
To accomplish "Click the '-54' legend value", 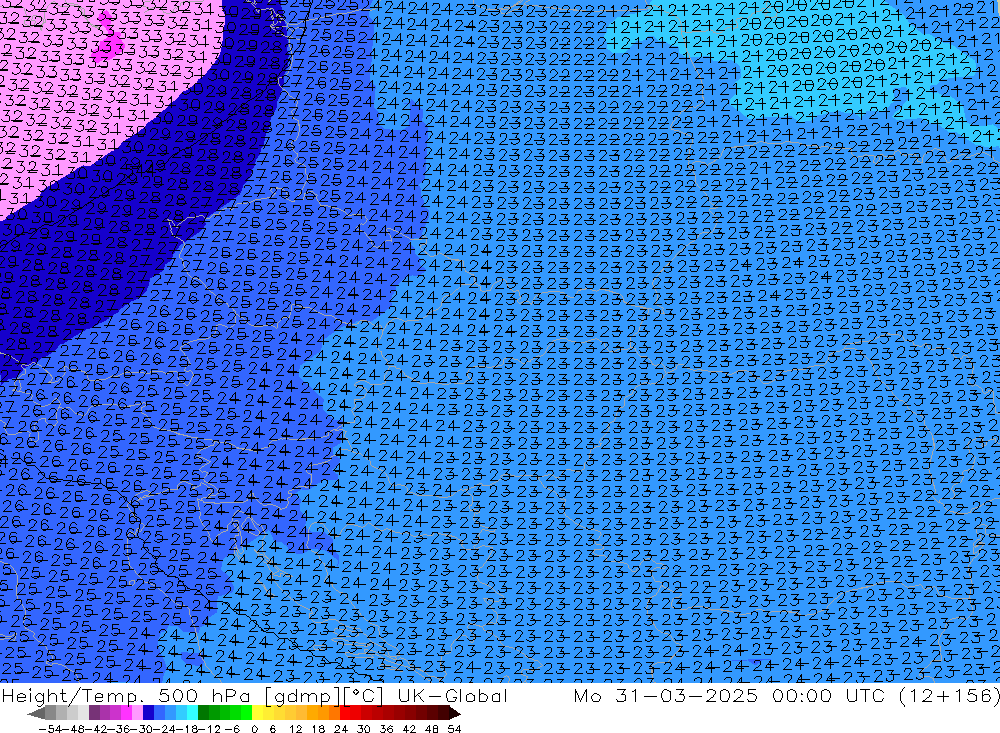I will pos(50,729).
